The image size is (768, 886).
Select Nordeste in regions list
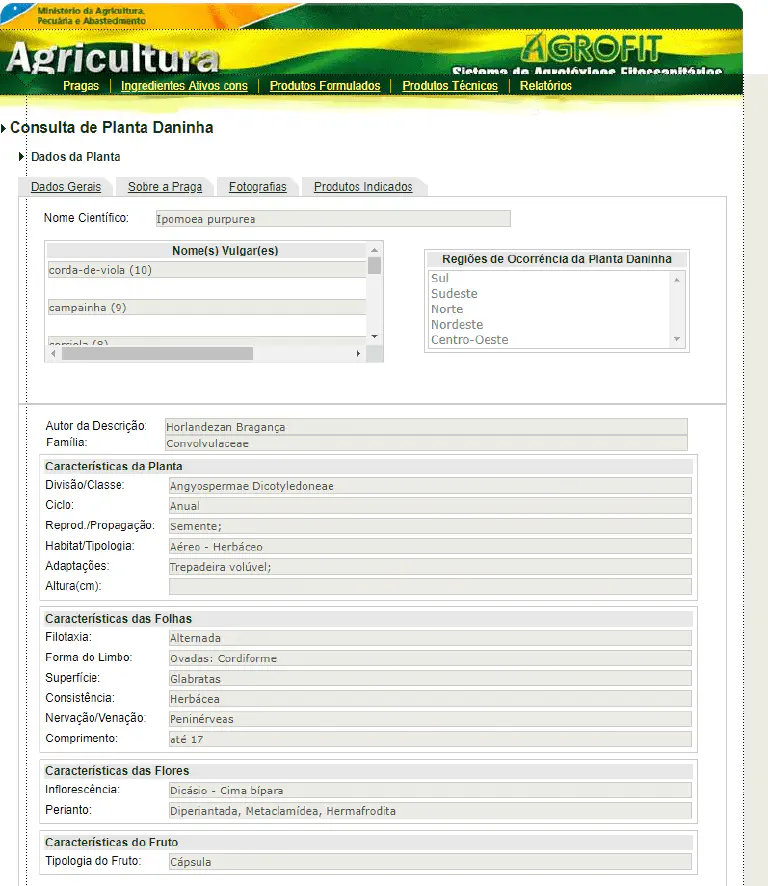pyautogui.click(x=457, y=324)
